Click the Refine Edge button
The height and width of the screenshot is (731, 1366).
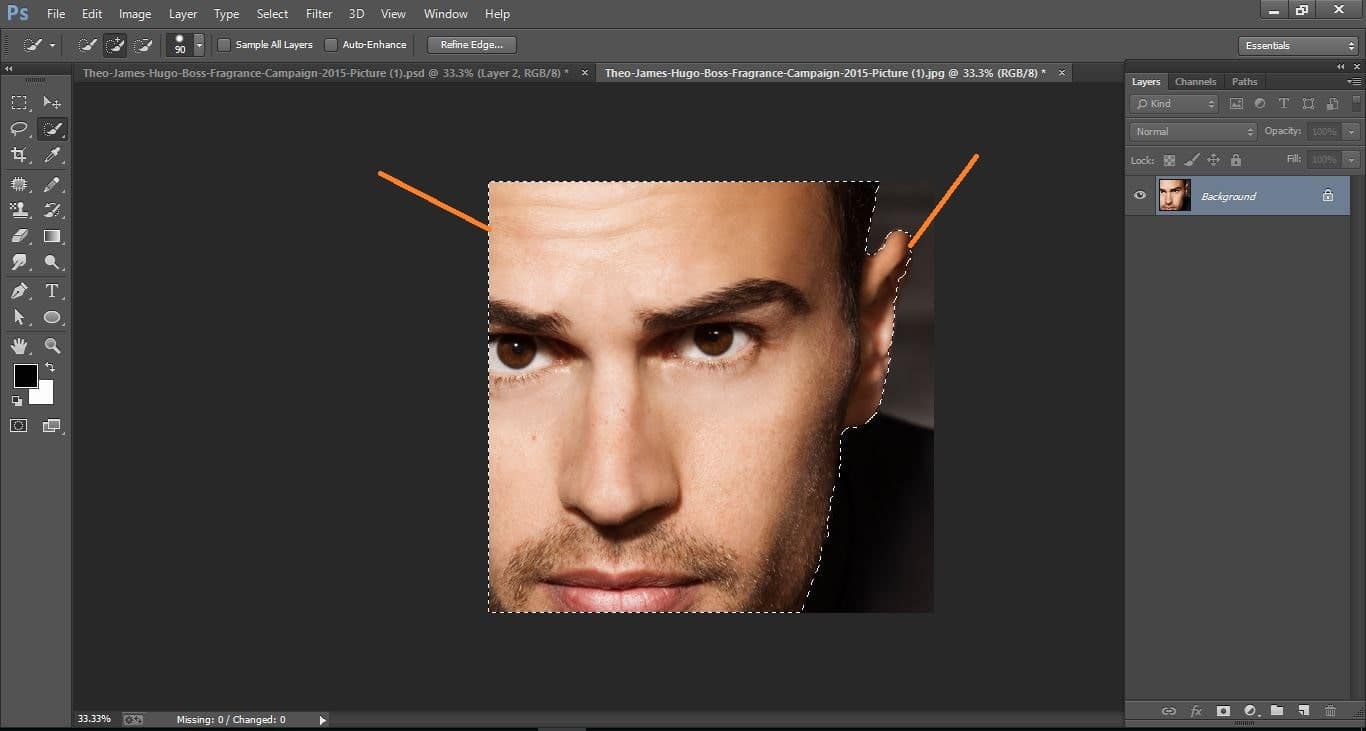[x=470, y=44]
